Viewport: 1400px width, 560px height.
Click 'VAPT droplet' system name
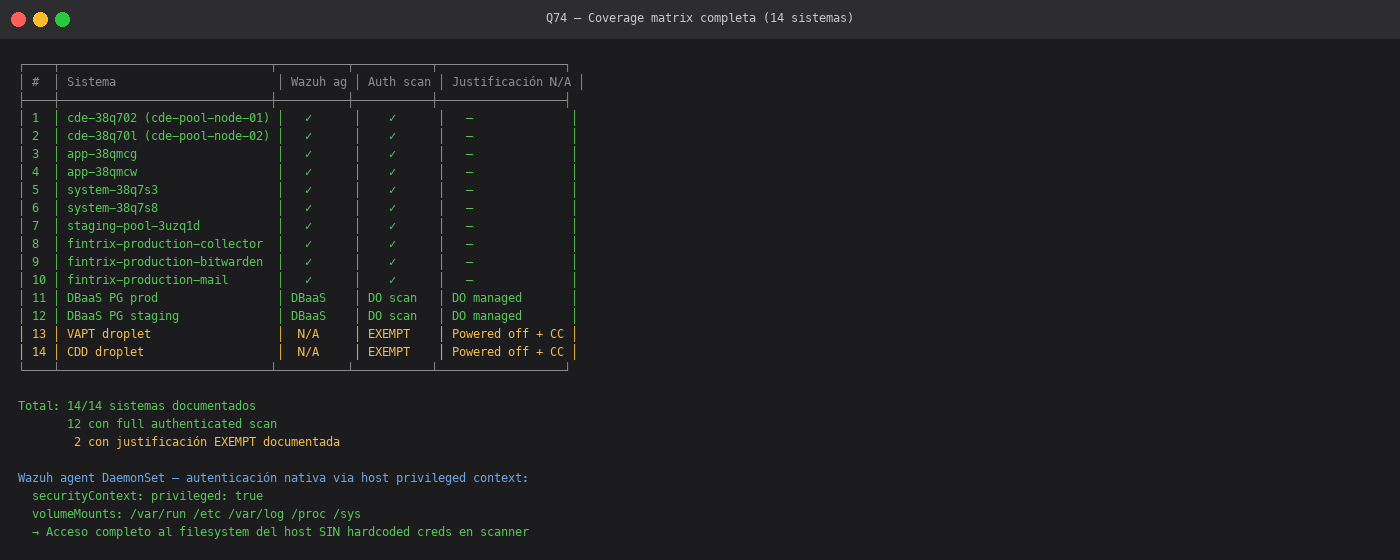point(109,334)
